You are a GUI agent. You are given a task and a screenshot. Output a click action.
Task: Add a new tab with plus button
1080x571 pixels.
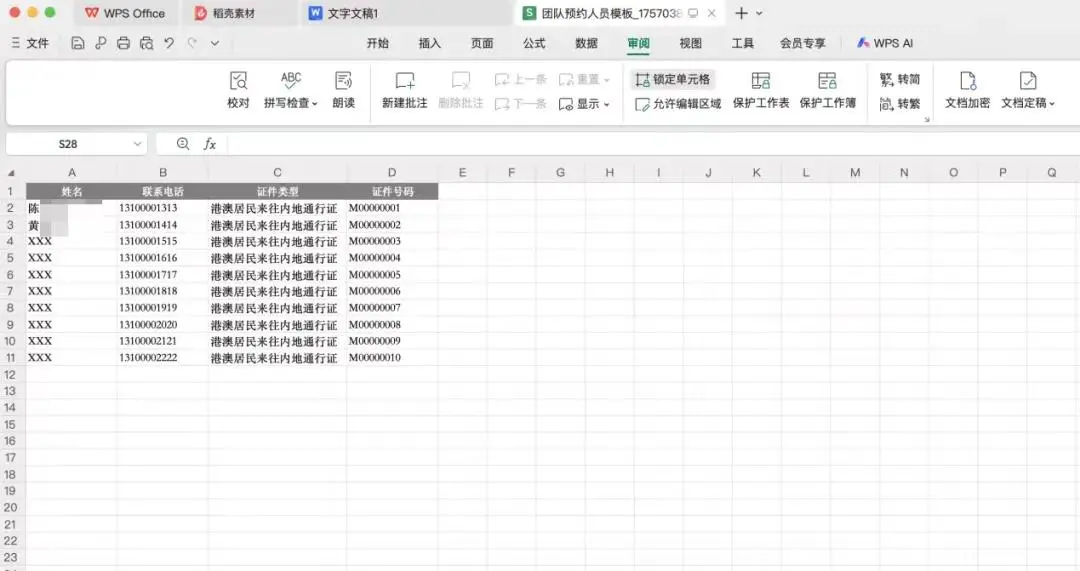[x=741, y=13]
